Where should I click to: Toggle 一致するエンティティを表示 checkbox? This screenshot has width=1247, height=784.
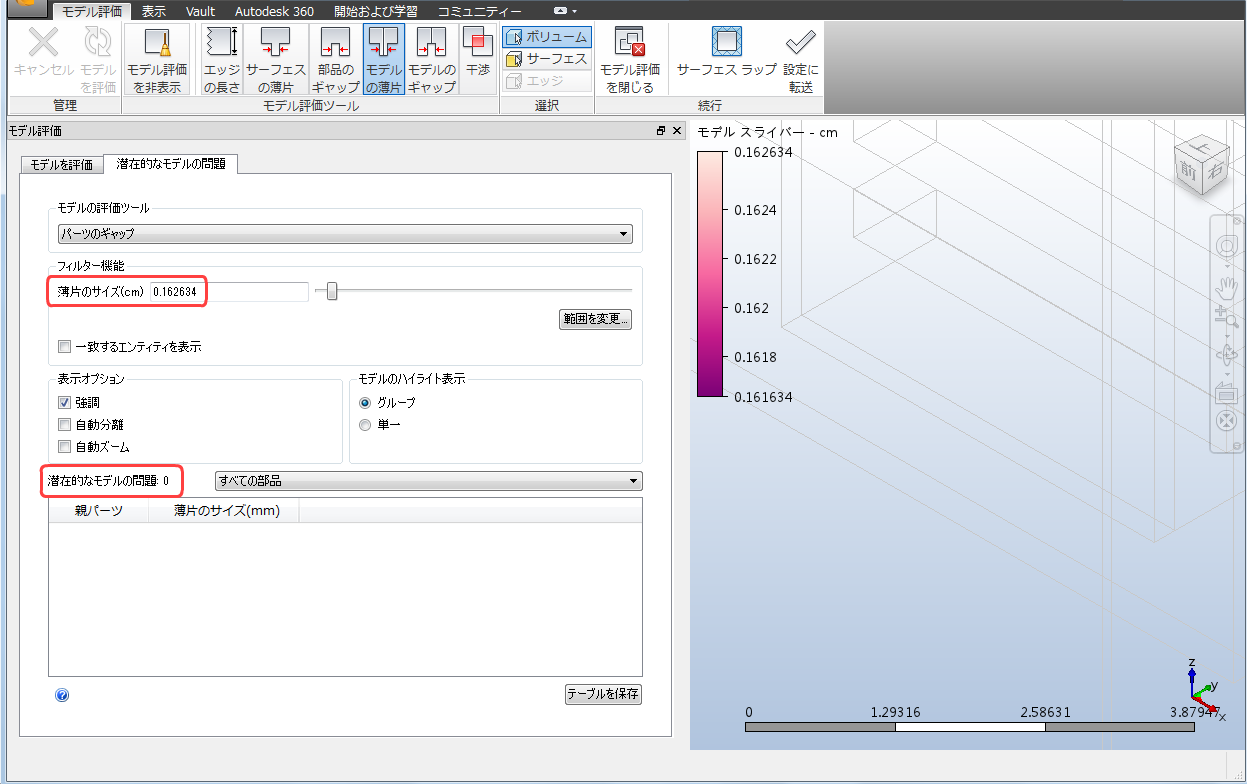click(x=64, y=347)
